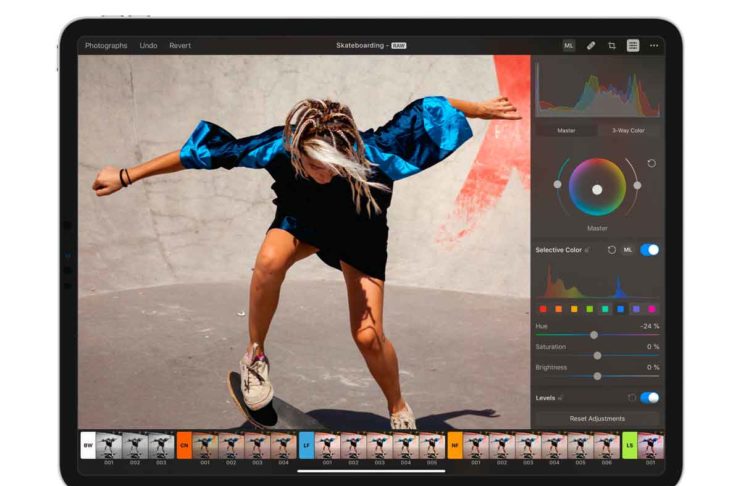Click left arc handle beside color wheel
This screenshot has height=486, width=741.
(x=558, y=184)
